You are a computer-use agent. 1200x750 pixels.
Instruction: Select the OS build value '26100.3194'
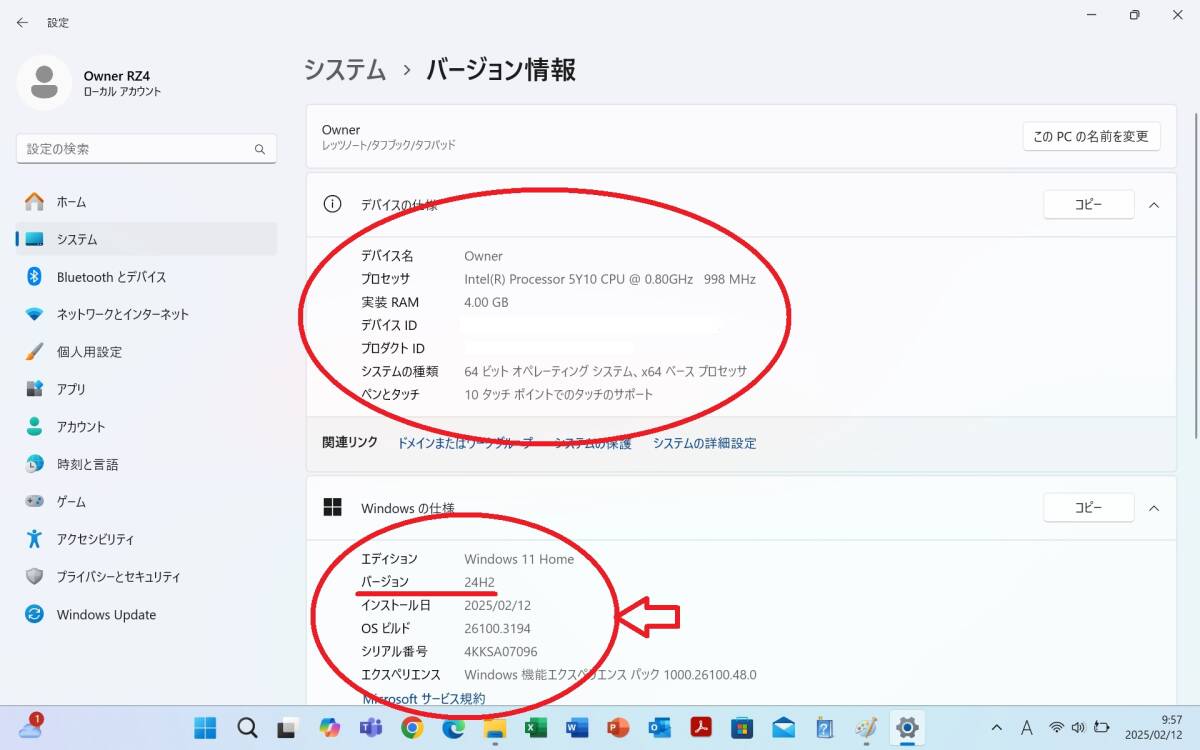click(498, 629)
